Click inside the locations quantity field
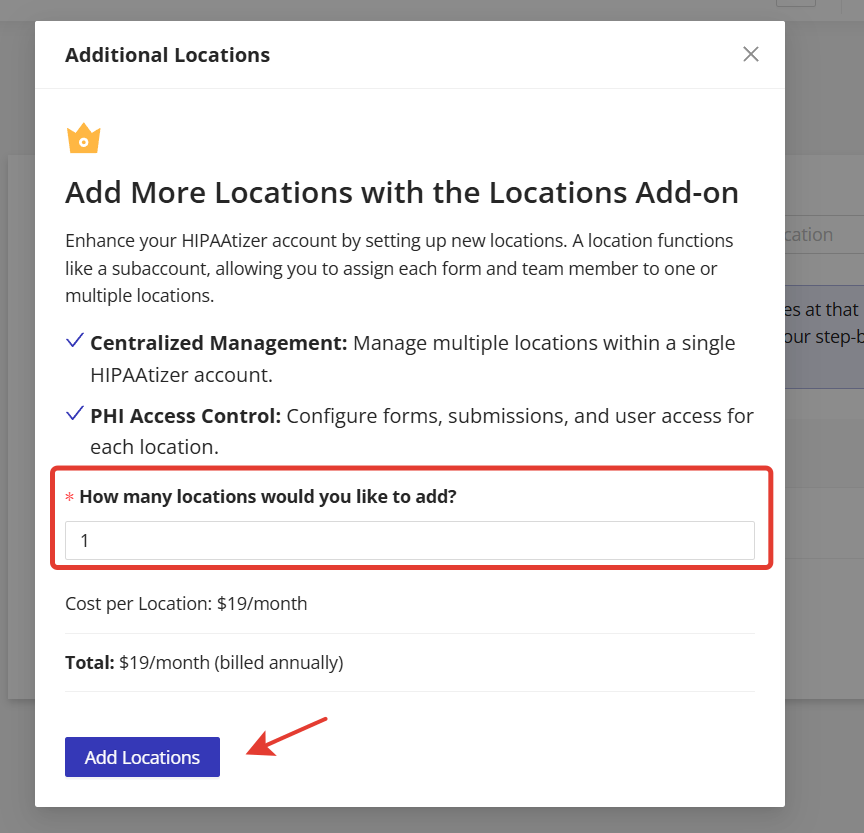 pyautogui.click(x=410, y=540)
